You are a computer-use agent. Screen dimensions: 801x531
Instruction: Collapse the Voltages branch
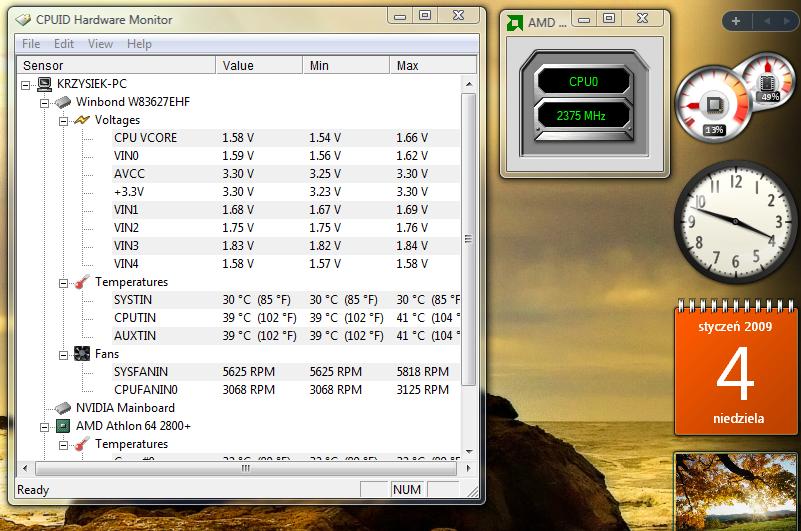coord(63,121)
